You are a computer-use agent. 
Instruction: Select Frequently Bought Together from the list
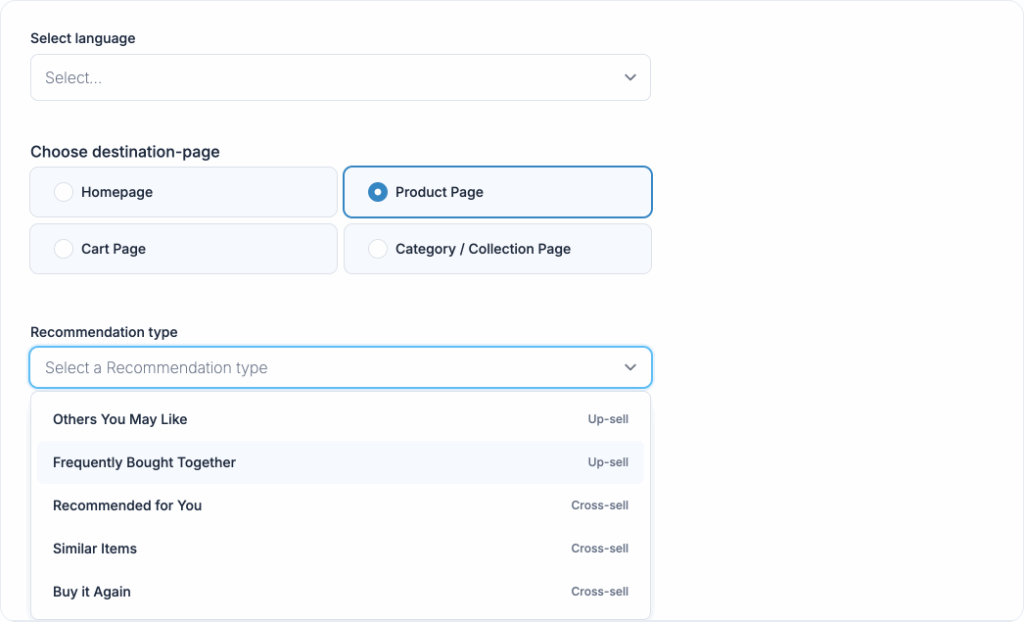click(144, 463)
